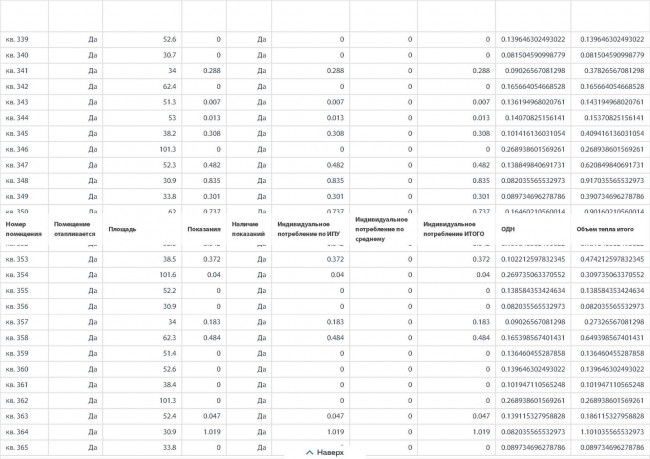Click 'Индивидуальное потребление по среднему' header
The width and height of the screenshot is (650, 459).
tap(381, 229)
